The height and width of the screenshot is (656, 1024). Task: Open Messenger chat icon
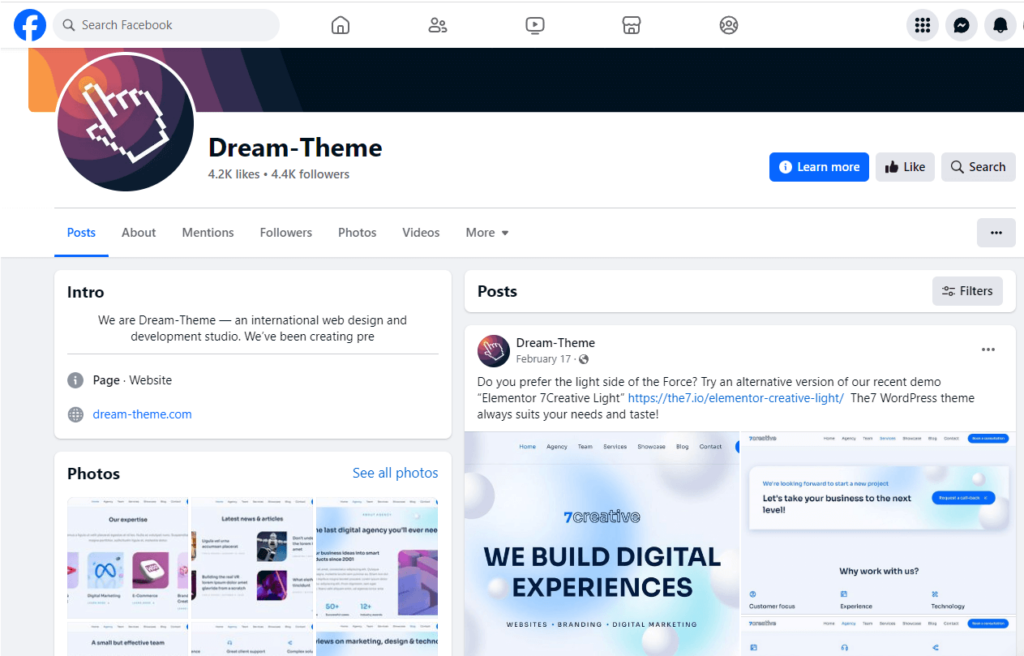[x=961, y=25]
